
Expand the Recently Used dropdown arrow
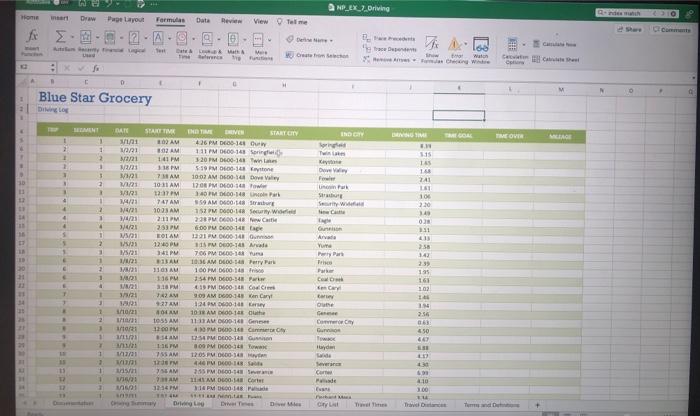97,37
